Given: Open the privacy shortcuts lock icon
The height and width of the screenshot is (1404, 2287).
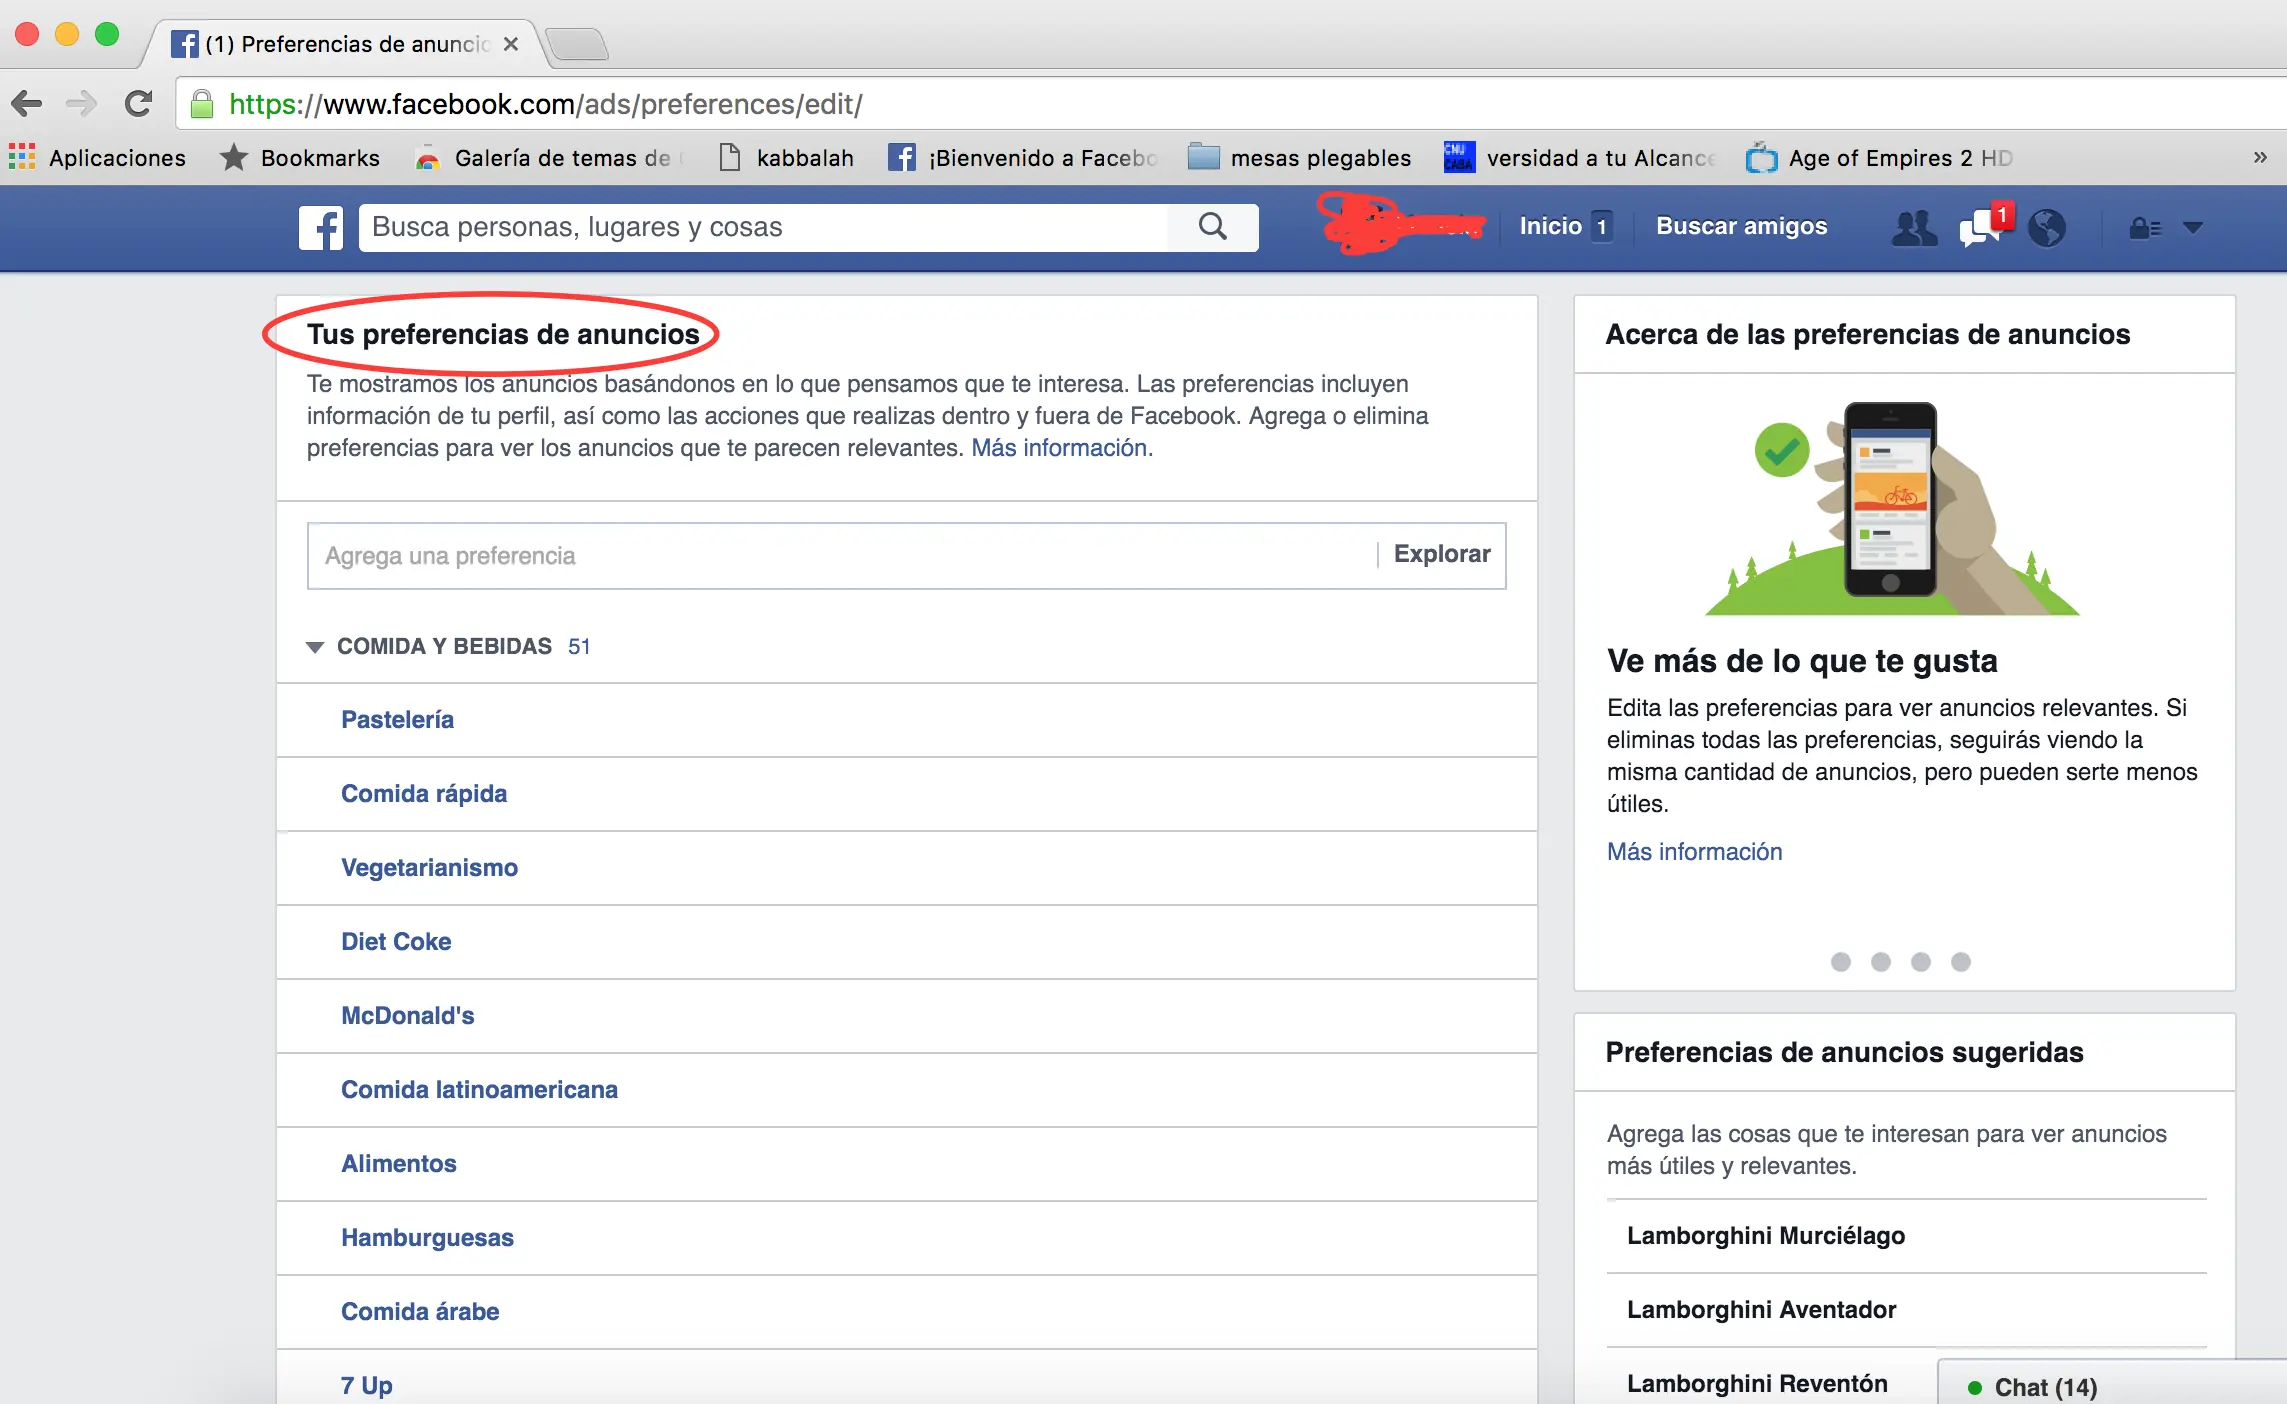Looking at the screenshot, I should [2144, 228].
